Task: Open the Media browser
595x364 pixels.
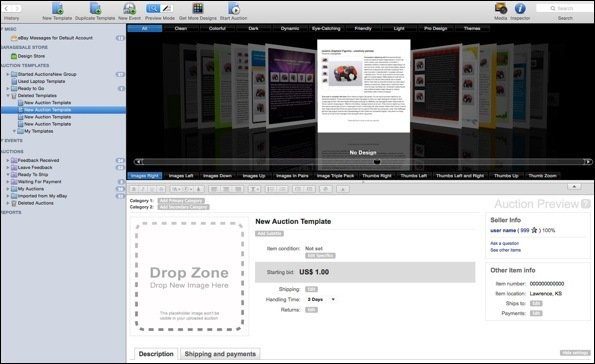Action: coord(501,8)
